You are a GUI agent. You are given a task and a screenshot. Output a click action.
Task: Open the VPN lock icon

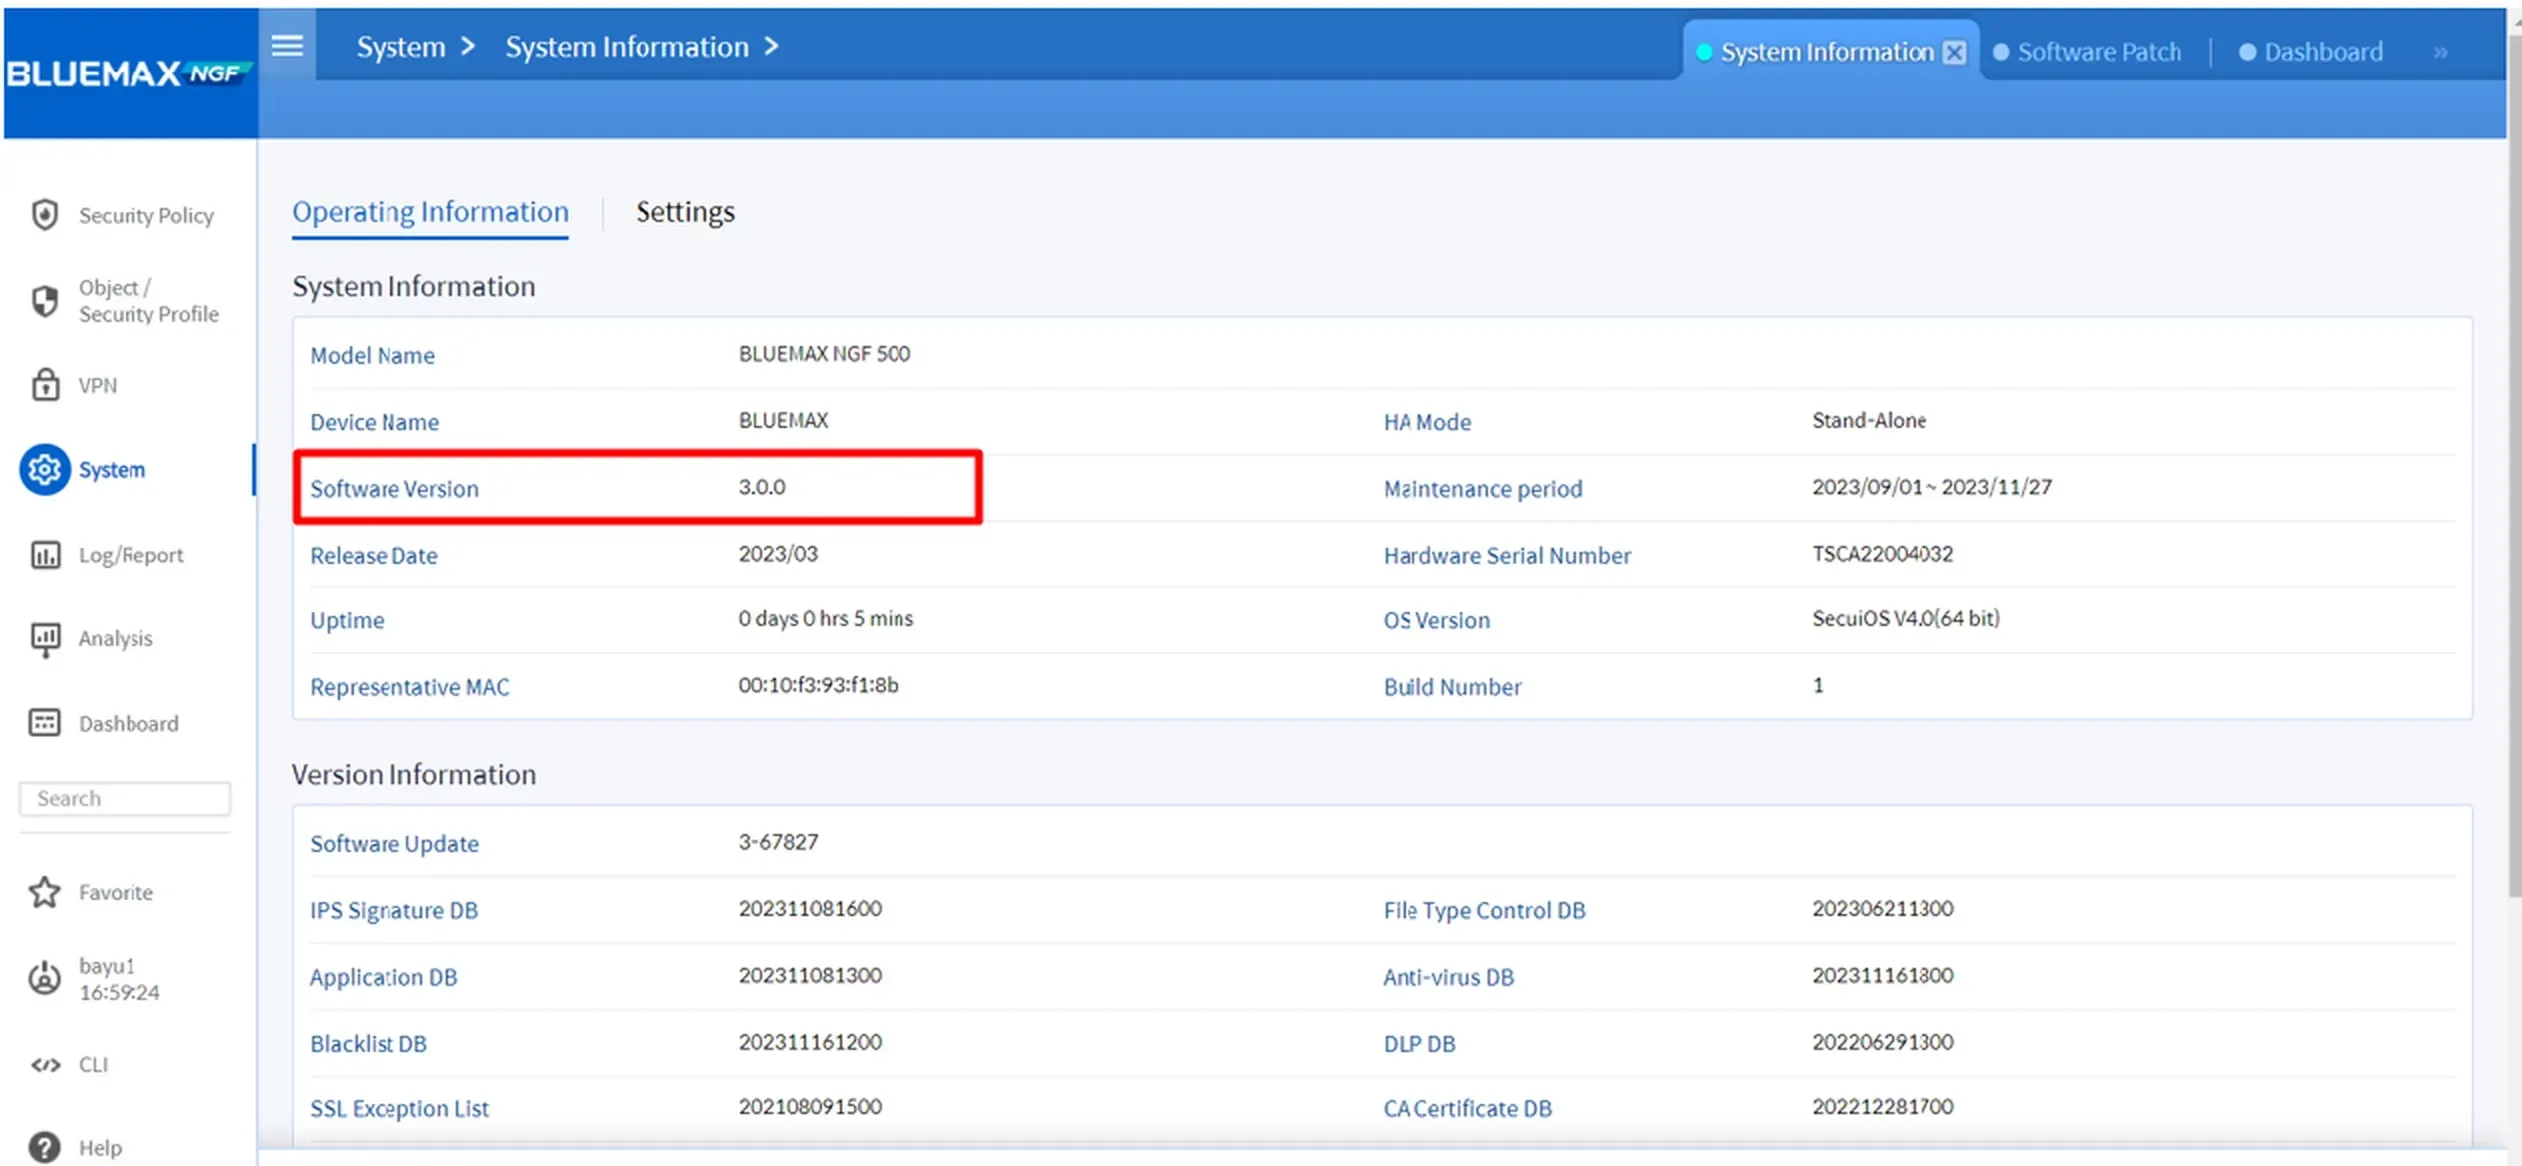click(x=45, y=384)
